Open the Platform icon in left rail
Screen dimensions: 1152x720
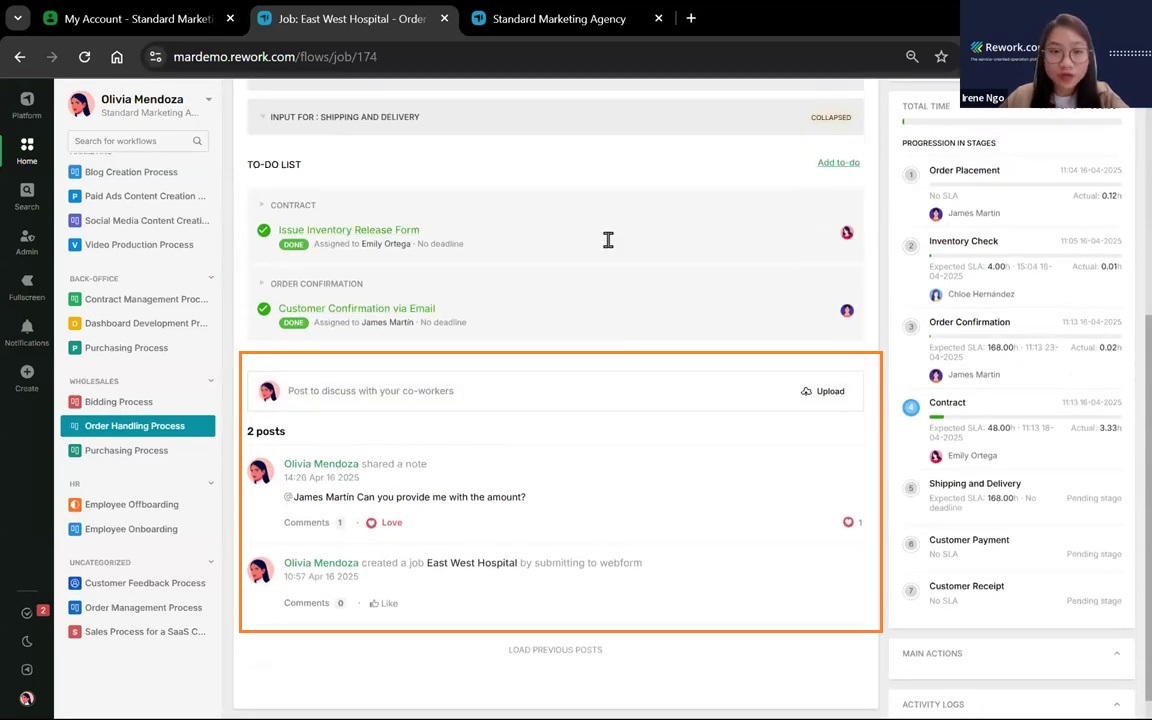click(x=26, y=105)
